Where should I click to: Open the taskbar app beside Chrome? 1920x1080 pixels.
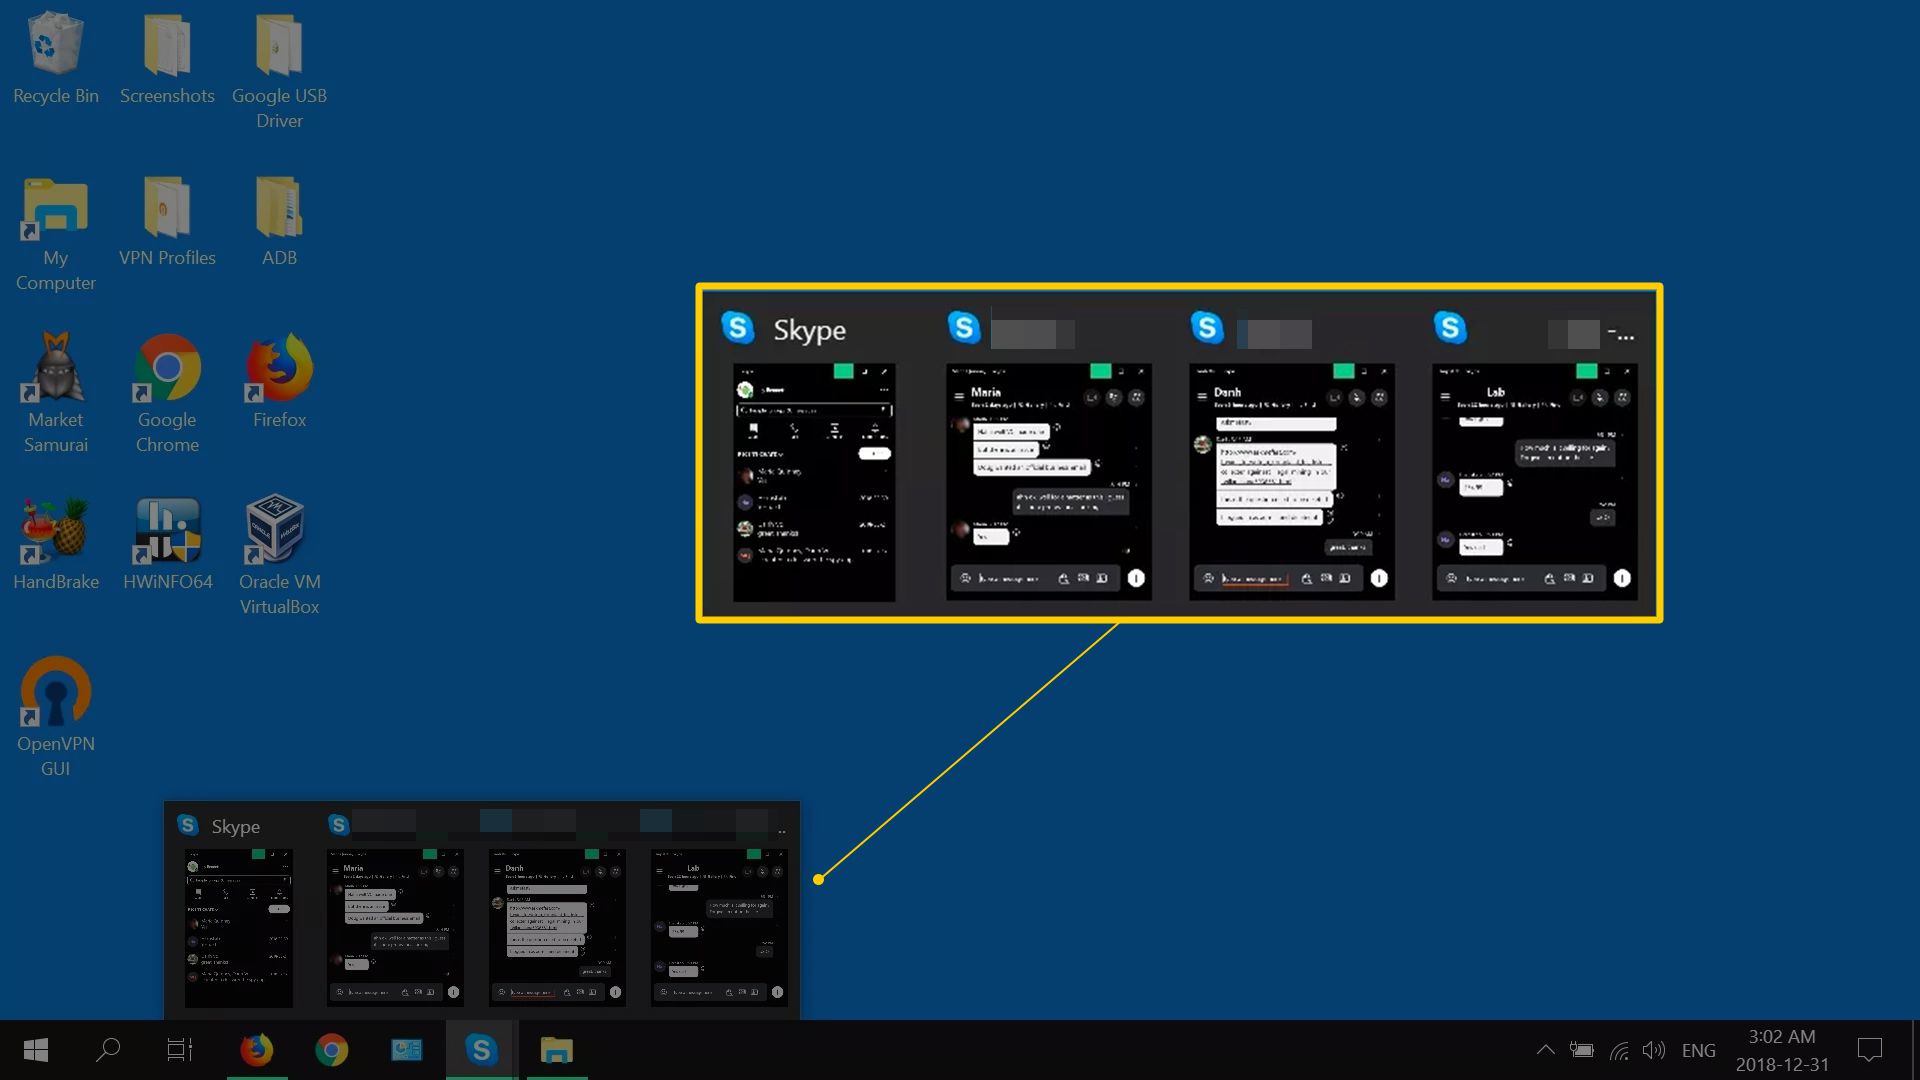coord(406,1050)
